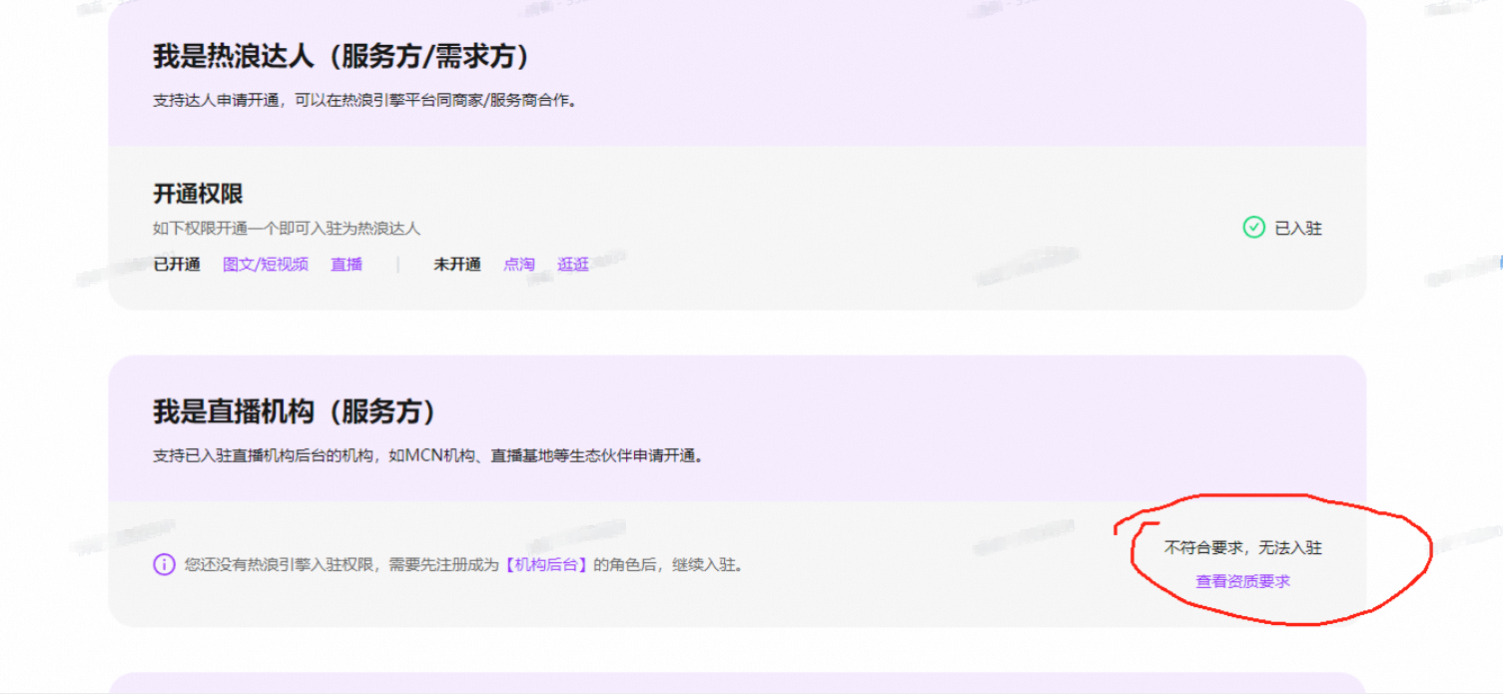Open the 直播 permission link under 已开通
Image resolution: width=1503 pixels, height=694 pixels.
[346, 264]
